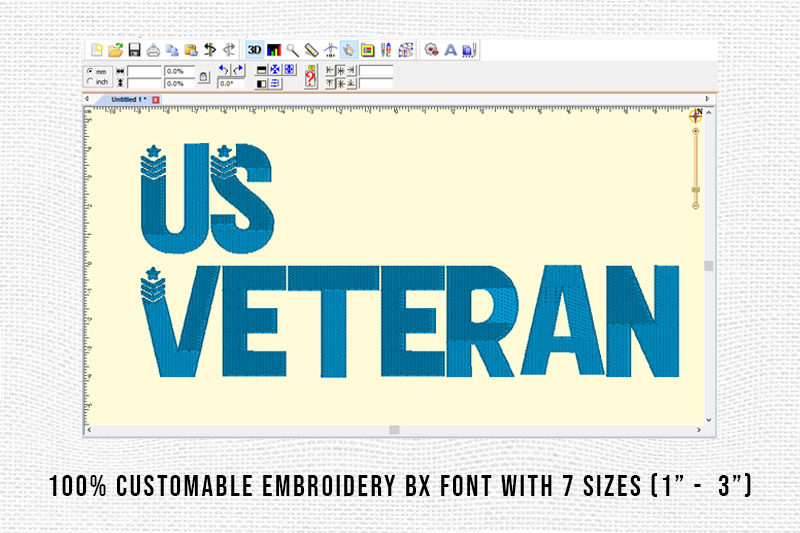Select the ruler measure tool
This screenshot has width=800, height=533.
(x=311, y=50)
